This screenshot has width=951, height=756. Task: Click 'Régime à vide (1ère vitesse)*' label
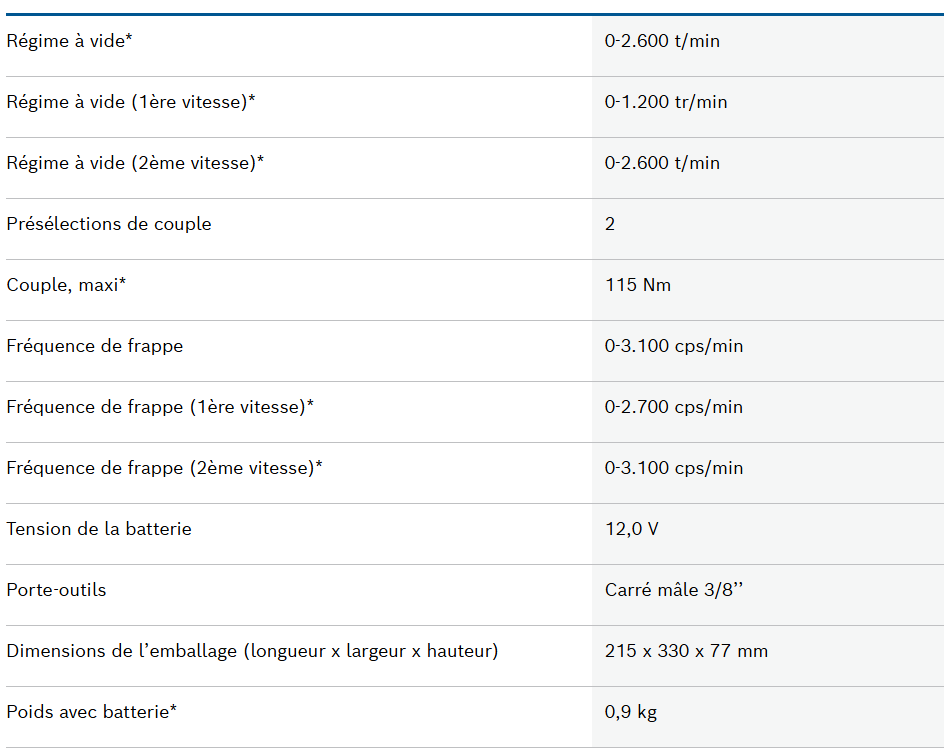coord(130,102)
